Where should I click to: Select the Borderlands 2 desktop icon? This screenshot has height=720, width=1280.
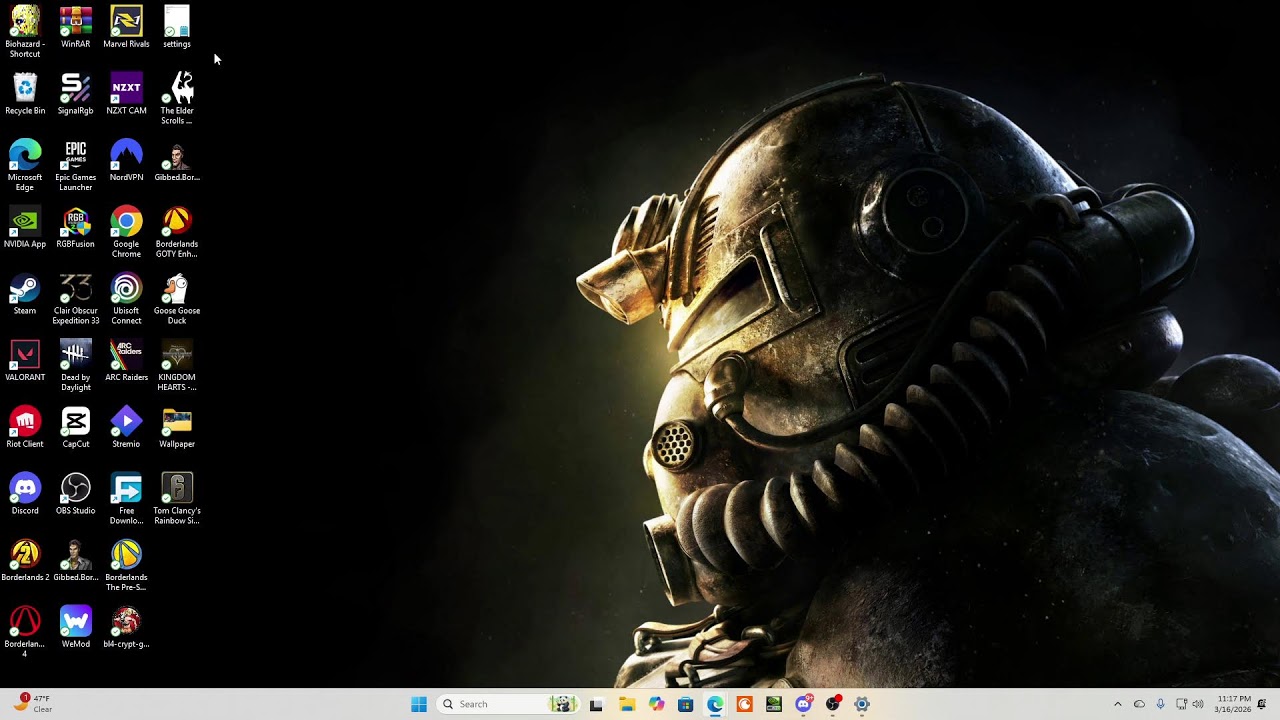25,561
